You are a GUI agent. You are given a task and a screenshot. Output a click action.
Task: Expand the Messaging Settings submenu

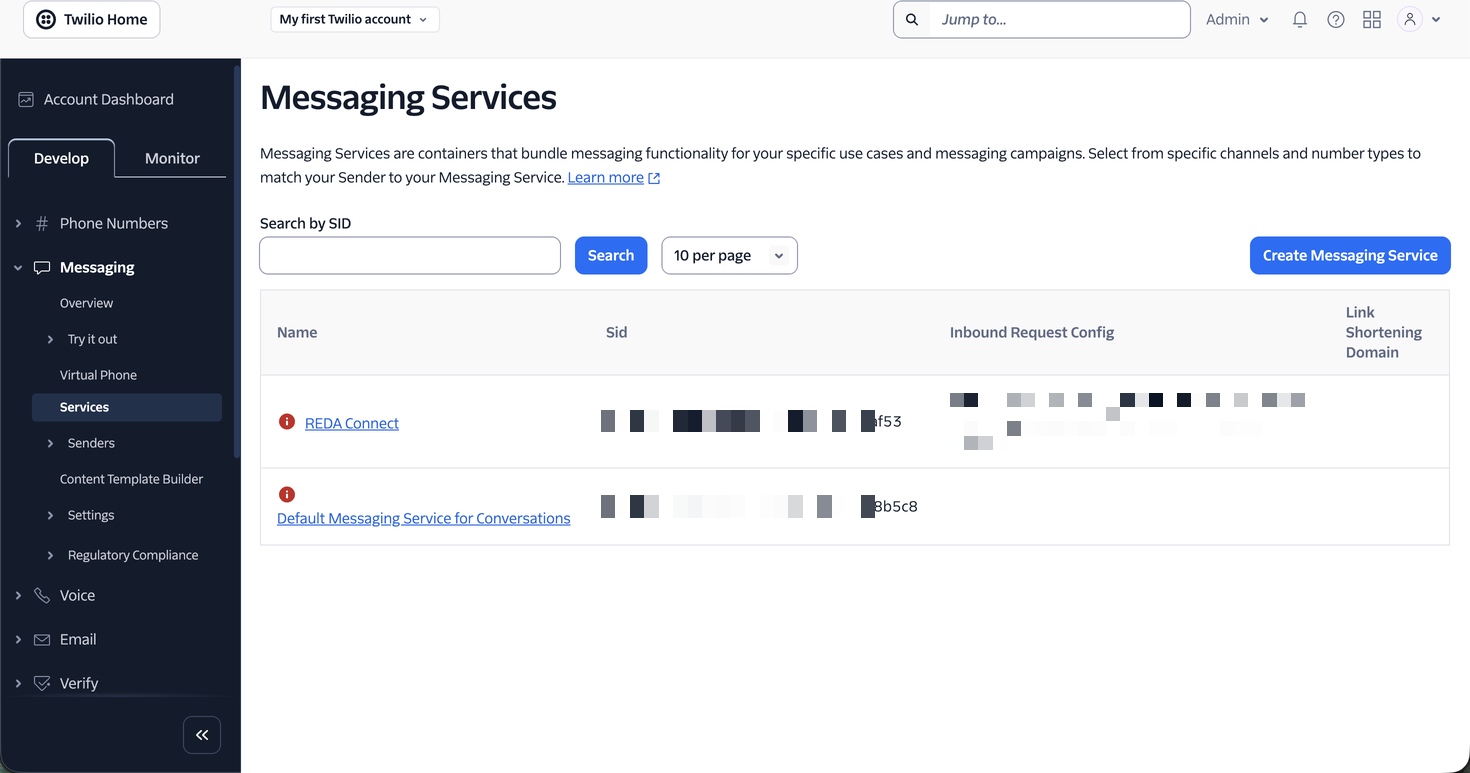(50, 515)
